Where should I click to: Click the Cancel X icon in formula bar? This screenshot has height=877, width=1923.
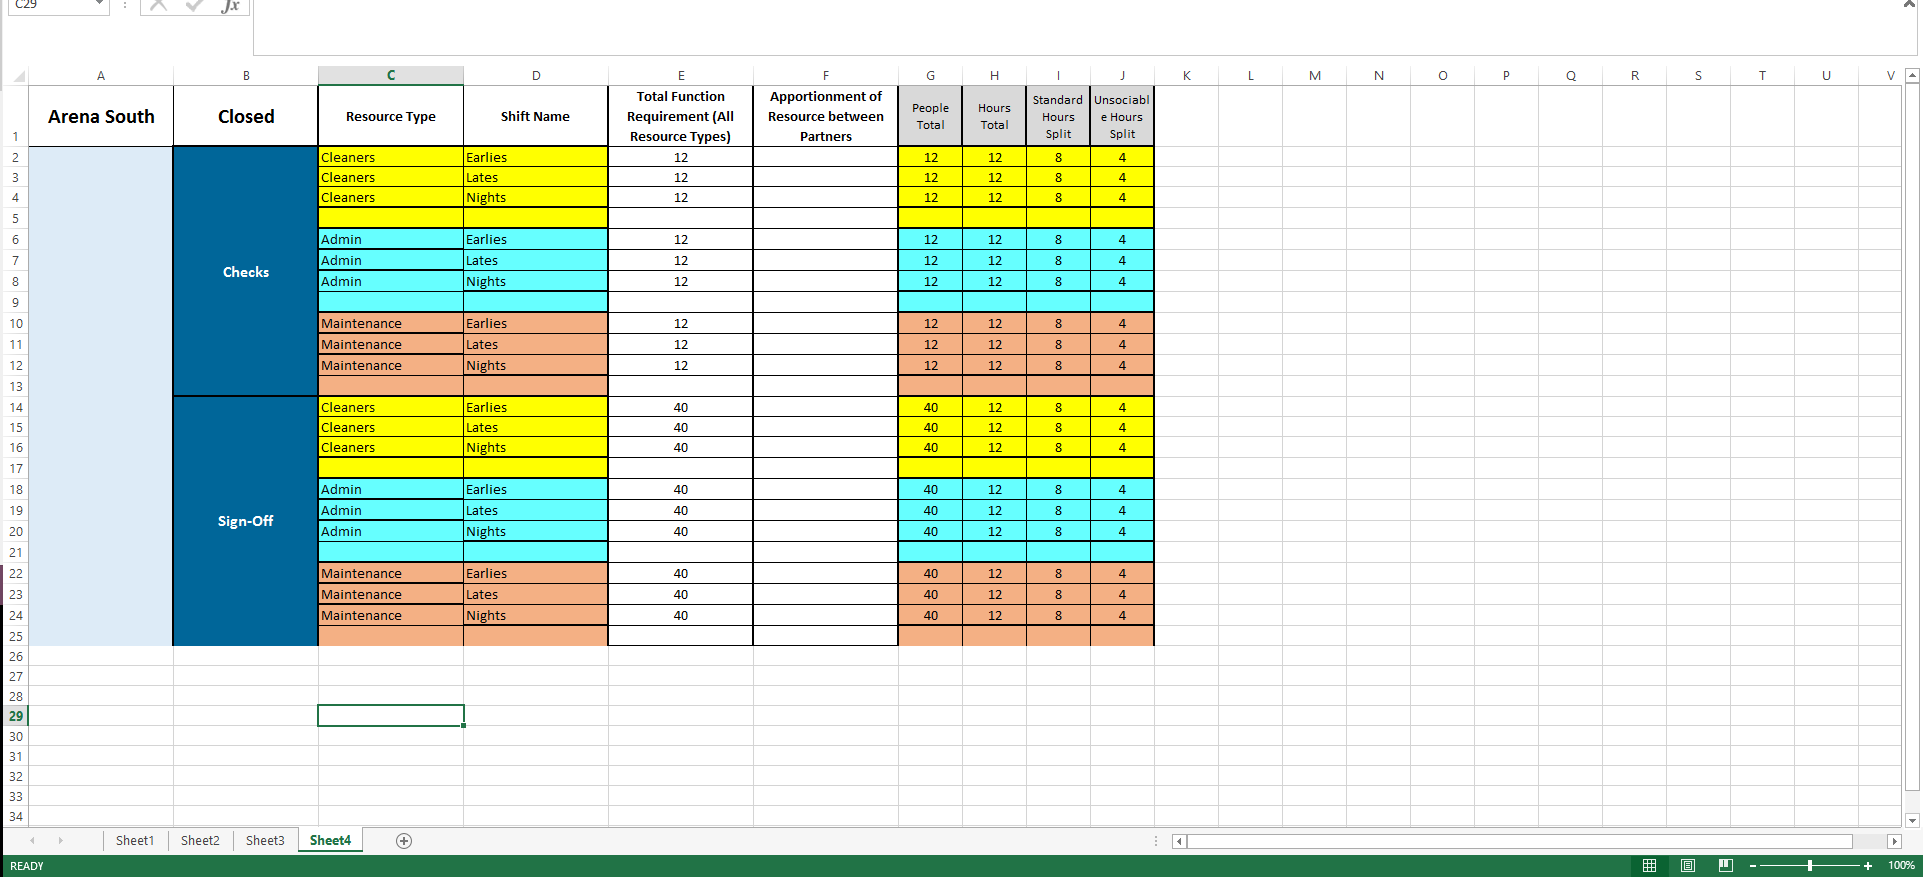coord(158,5)
